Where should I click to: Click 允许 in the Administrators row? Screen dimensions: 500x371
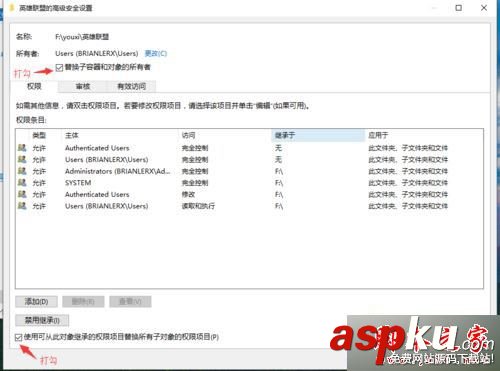tap(39, 171)
